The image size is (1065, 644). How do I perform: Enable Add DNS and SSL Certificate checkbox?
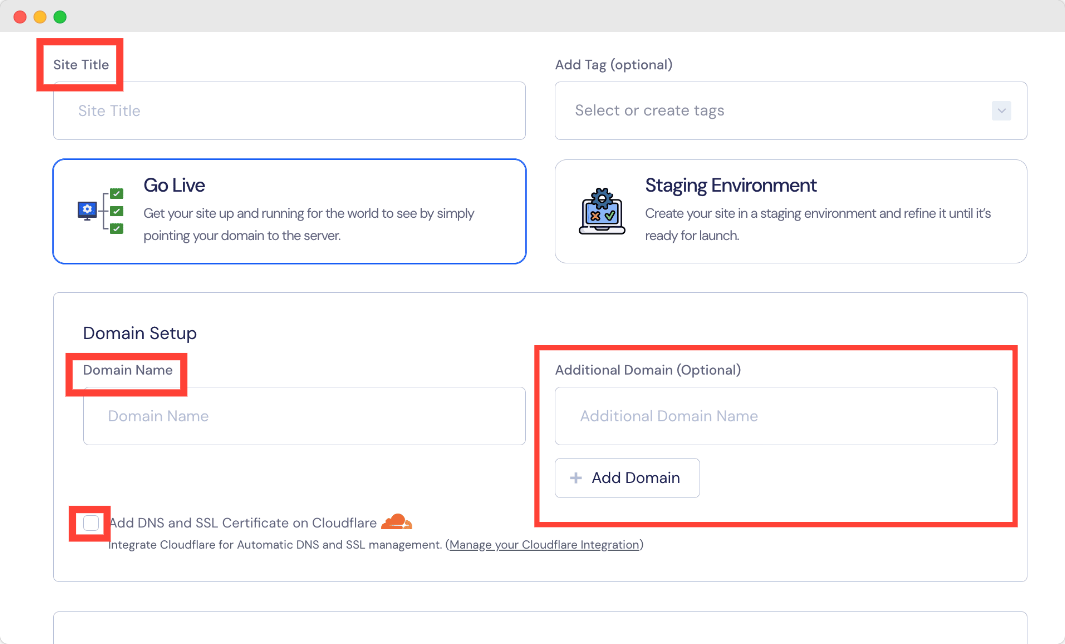click(91, 523)
